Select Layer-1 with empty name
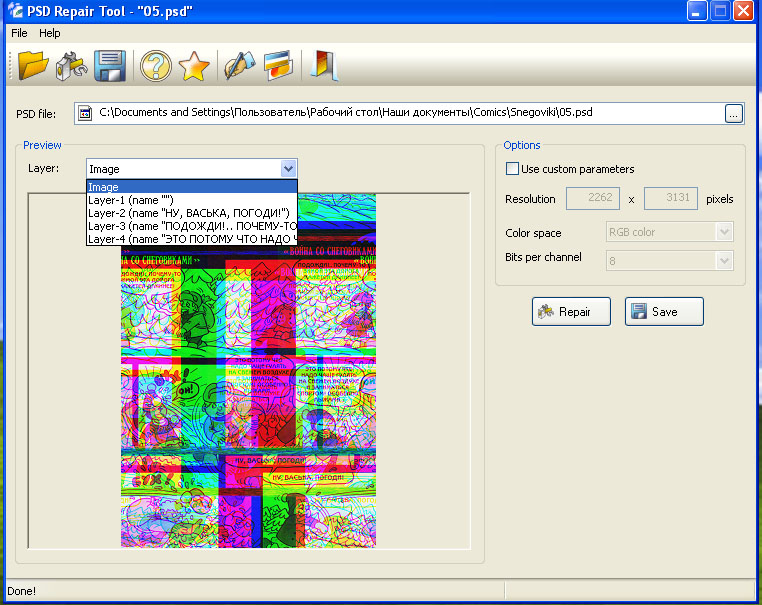 pyautogui.click(x=191, y=200)
